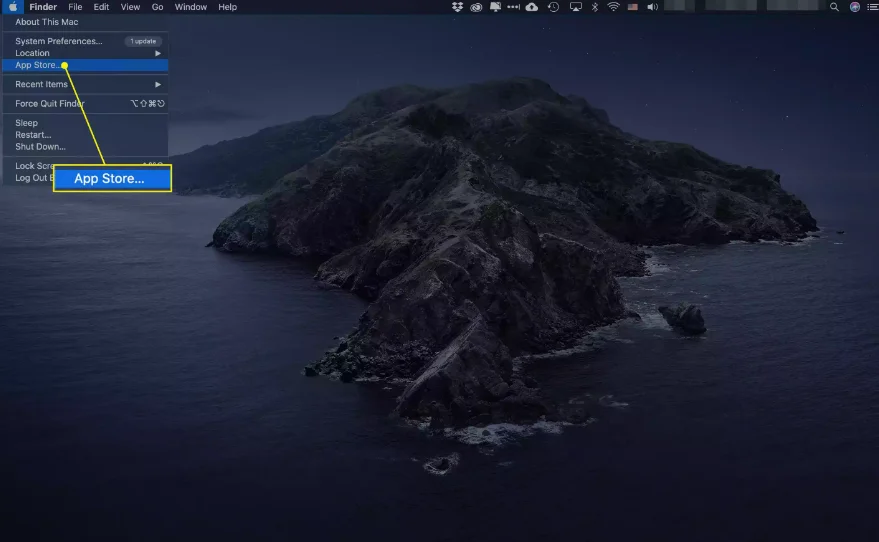Expand the Recent Items submenu
This screenshot has width=879, height=542.
[x=85, y=84]
